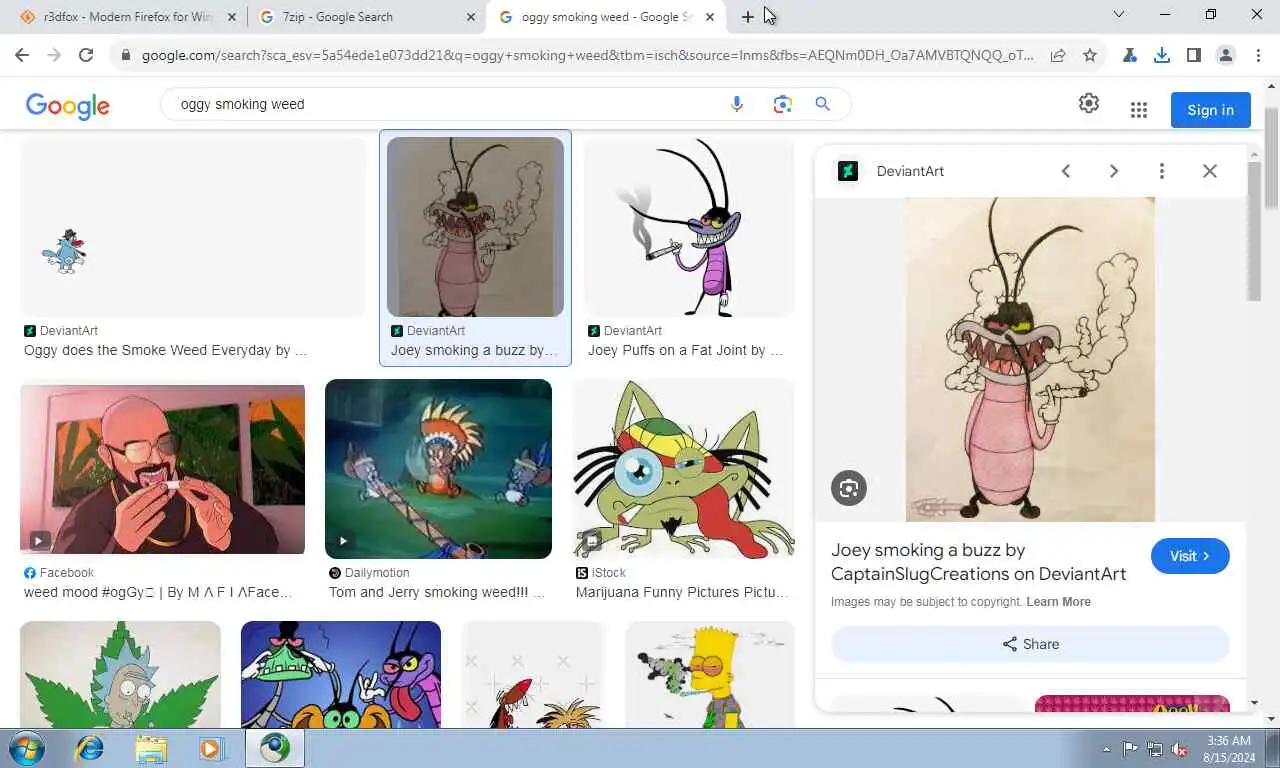Open the Oggy cockroaches group thumbnail
Viewport: 1280px width, 768px height.
[x=341, y=674]
